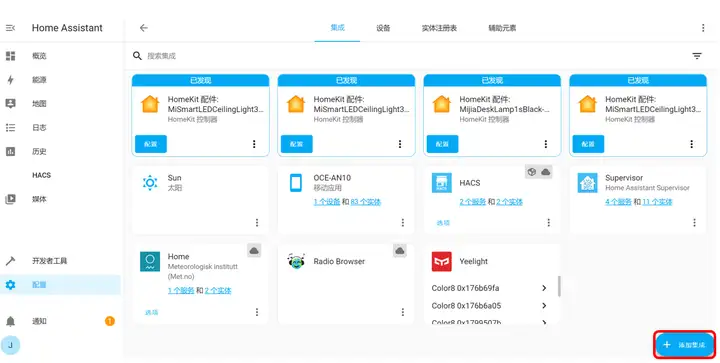Screen dimensions: 720x363
Task: Open Developer Tools hammer icon
Action: click(x=10, y=261)
